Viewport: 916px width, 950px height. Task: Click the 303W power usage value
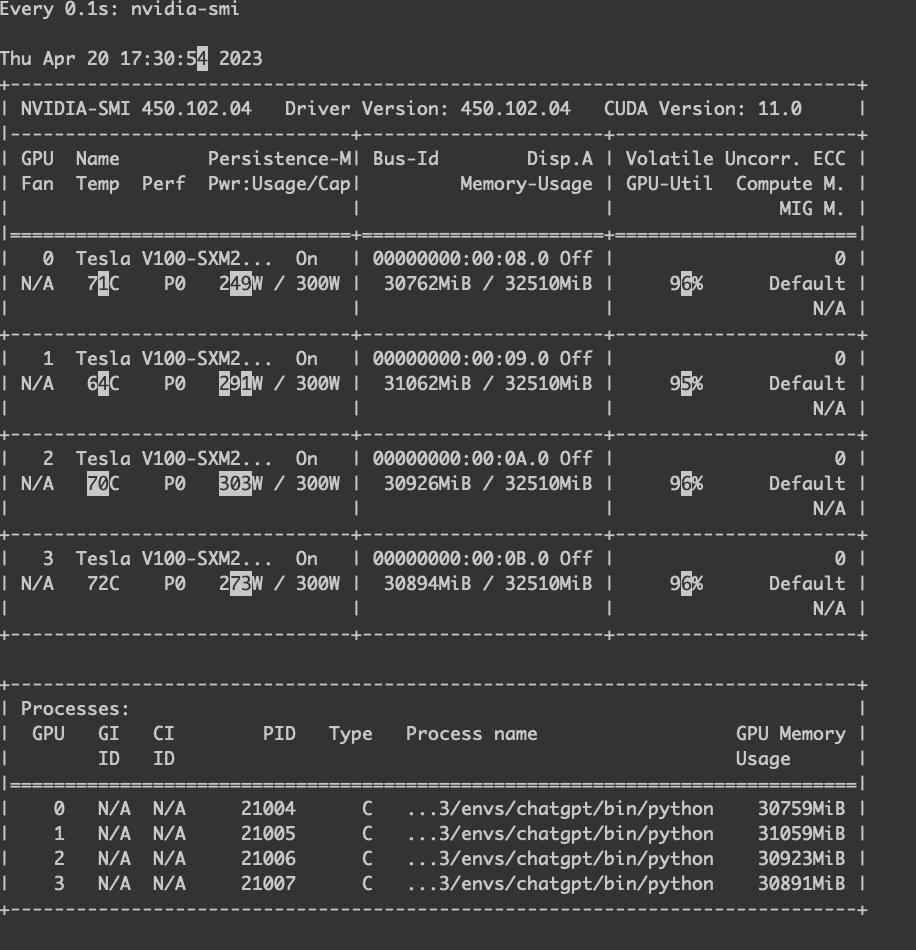point(241,483)
